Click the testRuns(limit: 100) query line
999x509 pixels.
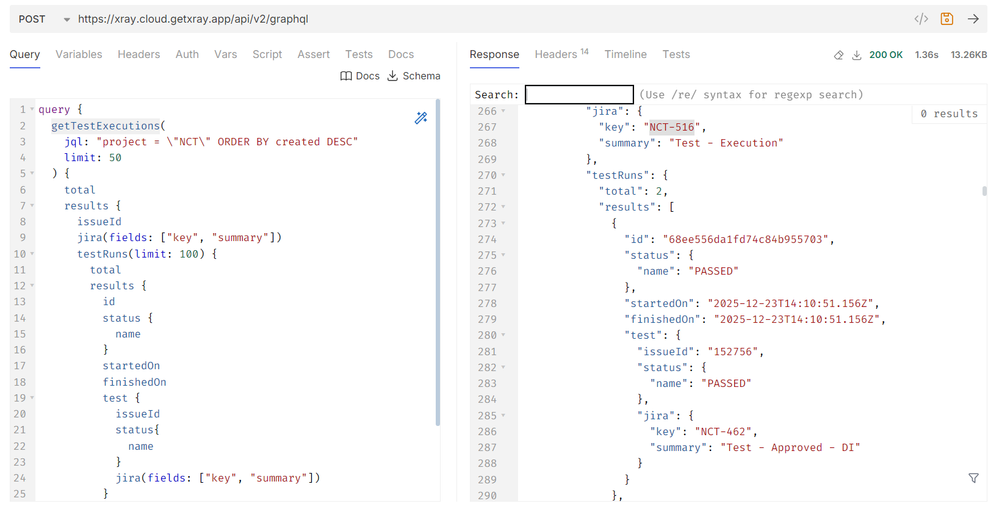[147, 254]
